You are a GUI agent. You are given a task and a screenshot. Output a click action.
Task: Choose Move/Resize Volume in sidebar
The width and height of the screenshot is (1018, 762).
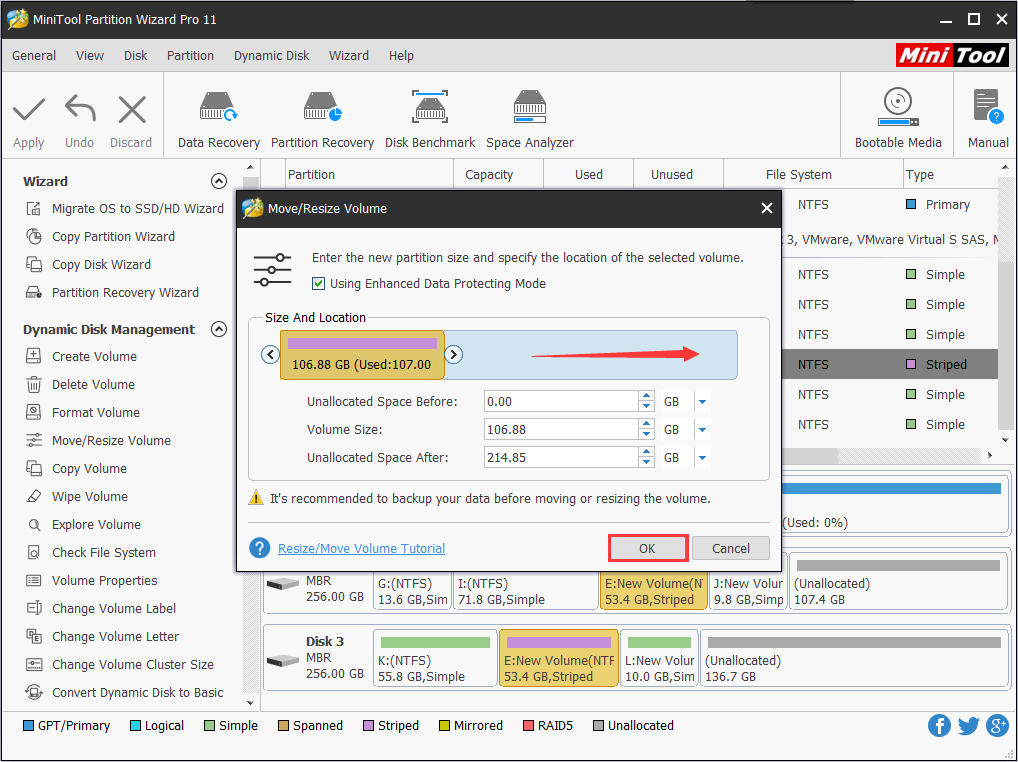point(98,440)
